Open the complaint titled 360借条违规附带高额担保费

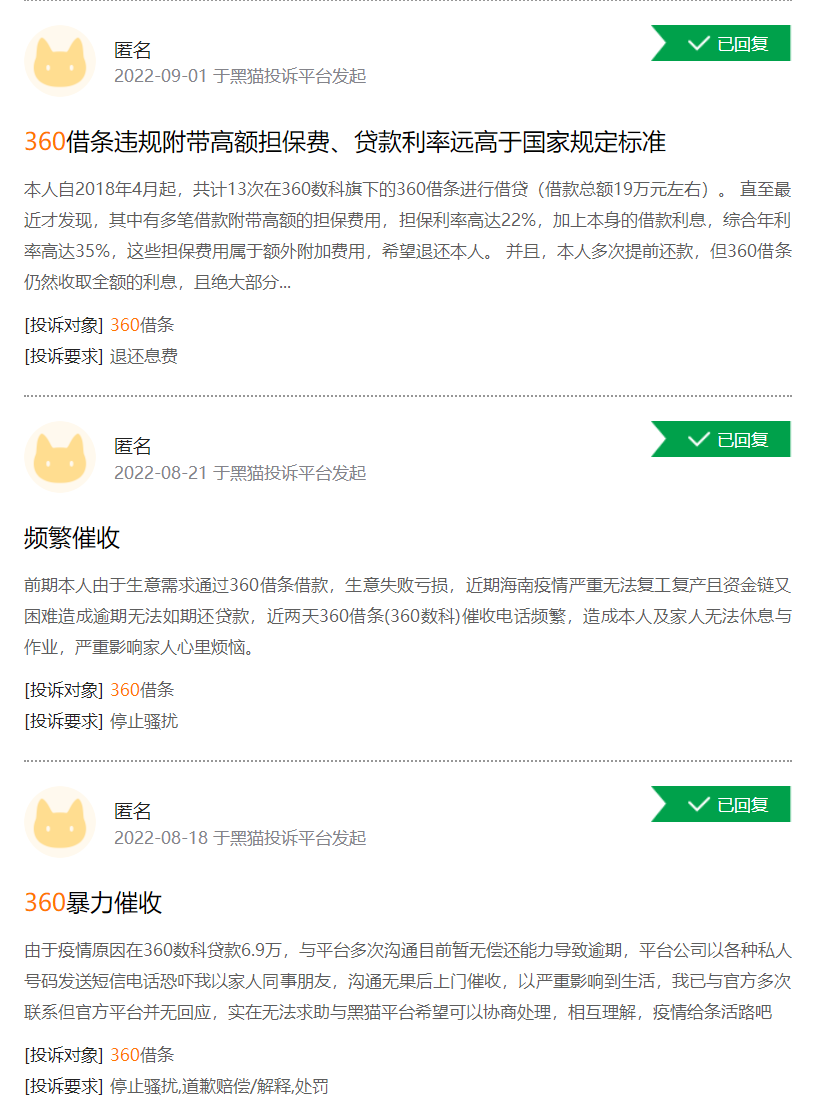click(345, 142)
